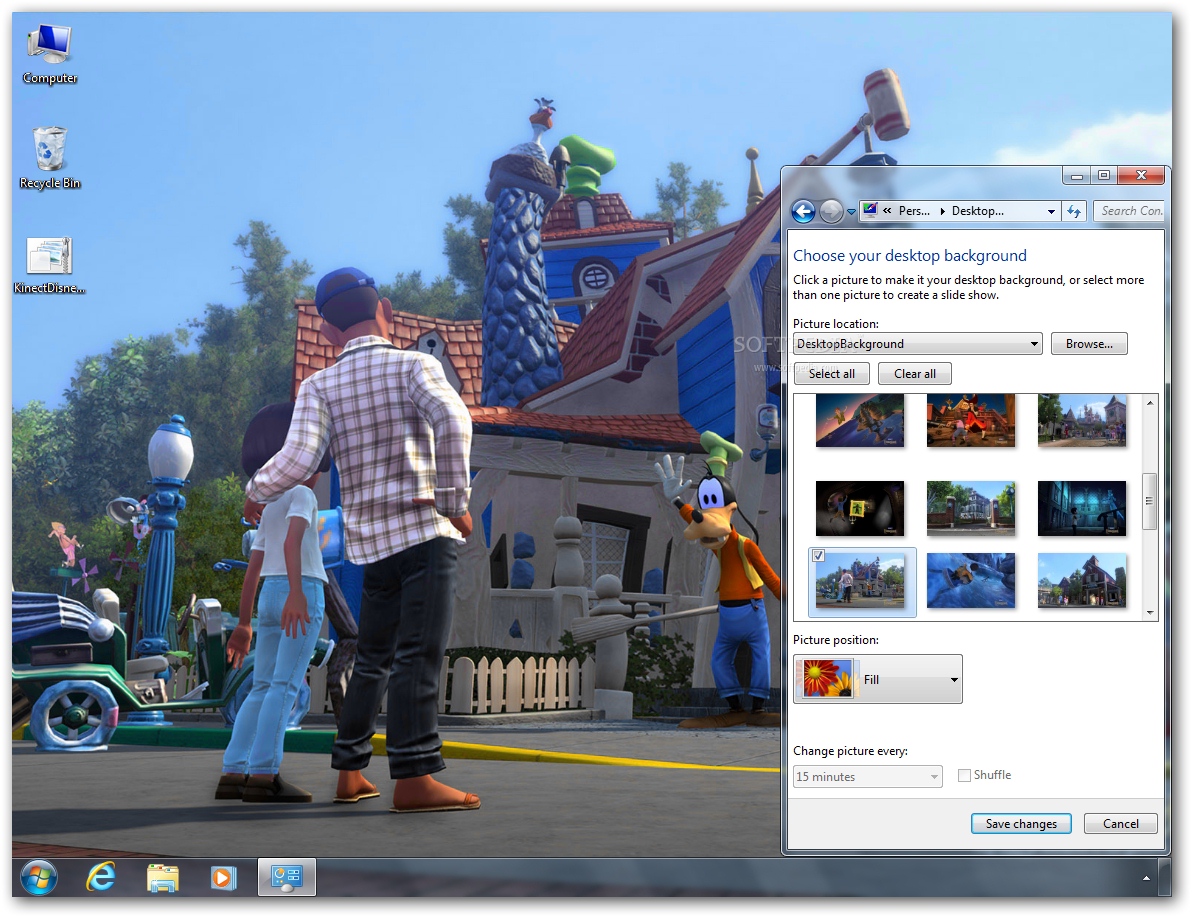The image size is (1192, 917).
Task: Go back with the blue arrow button
Action: 804,211
